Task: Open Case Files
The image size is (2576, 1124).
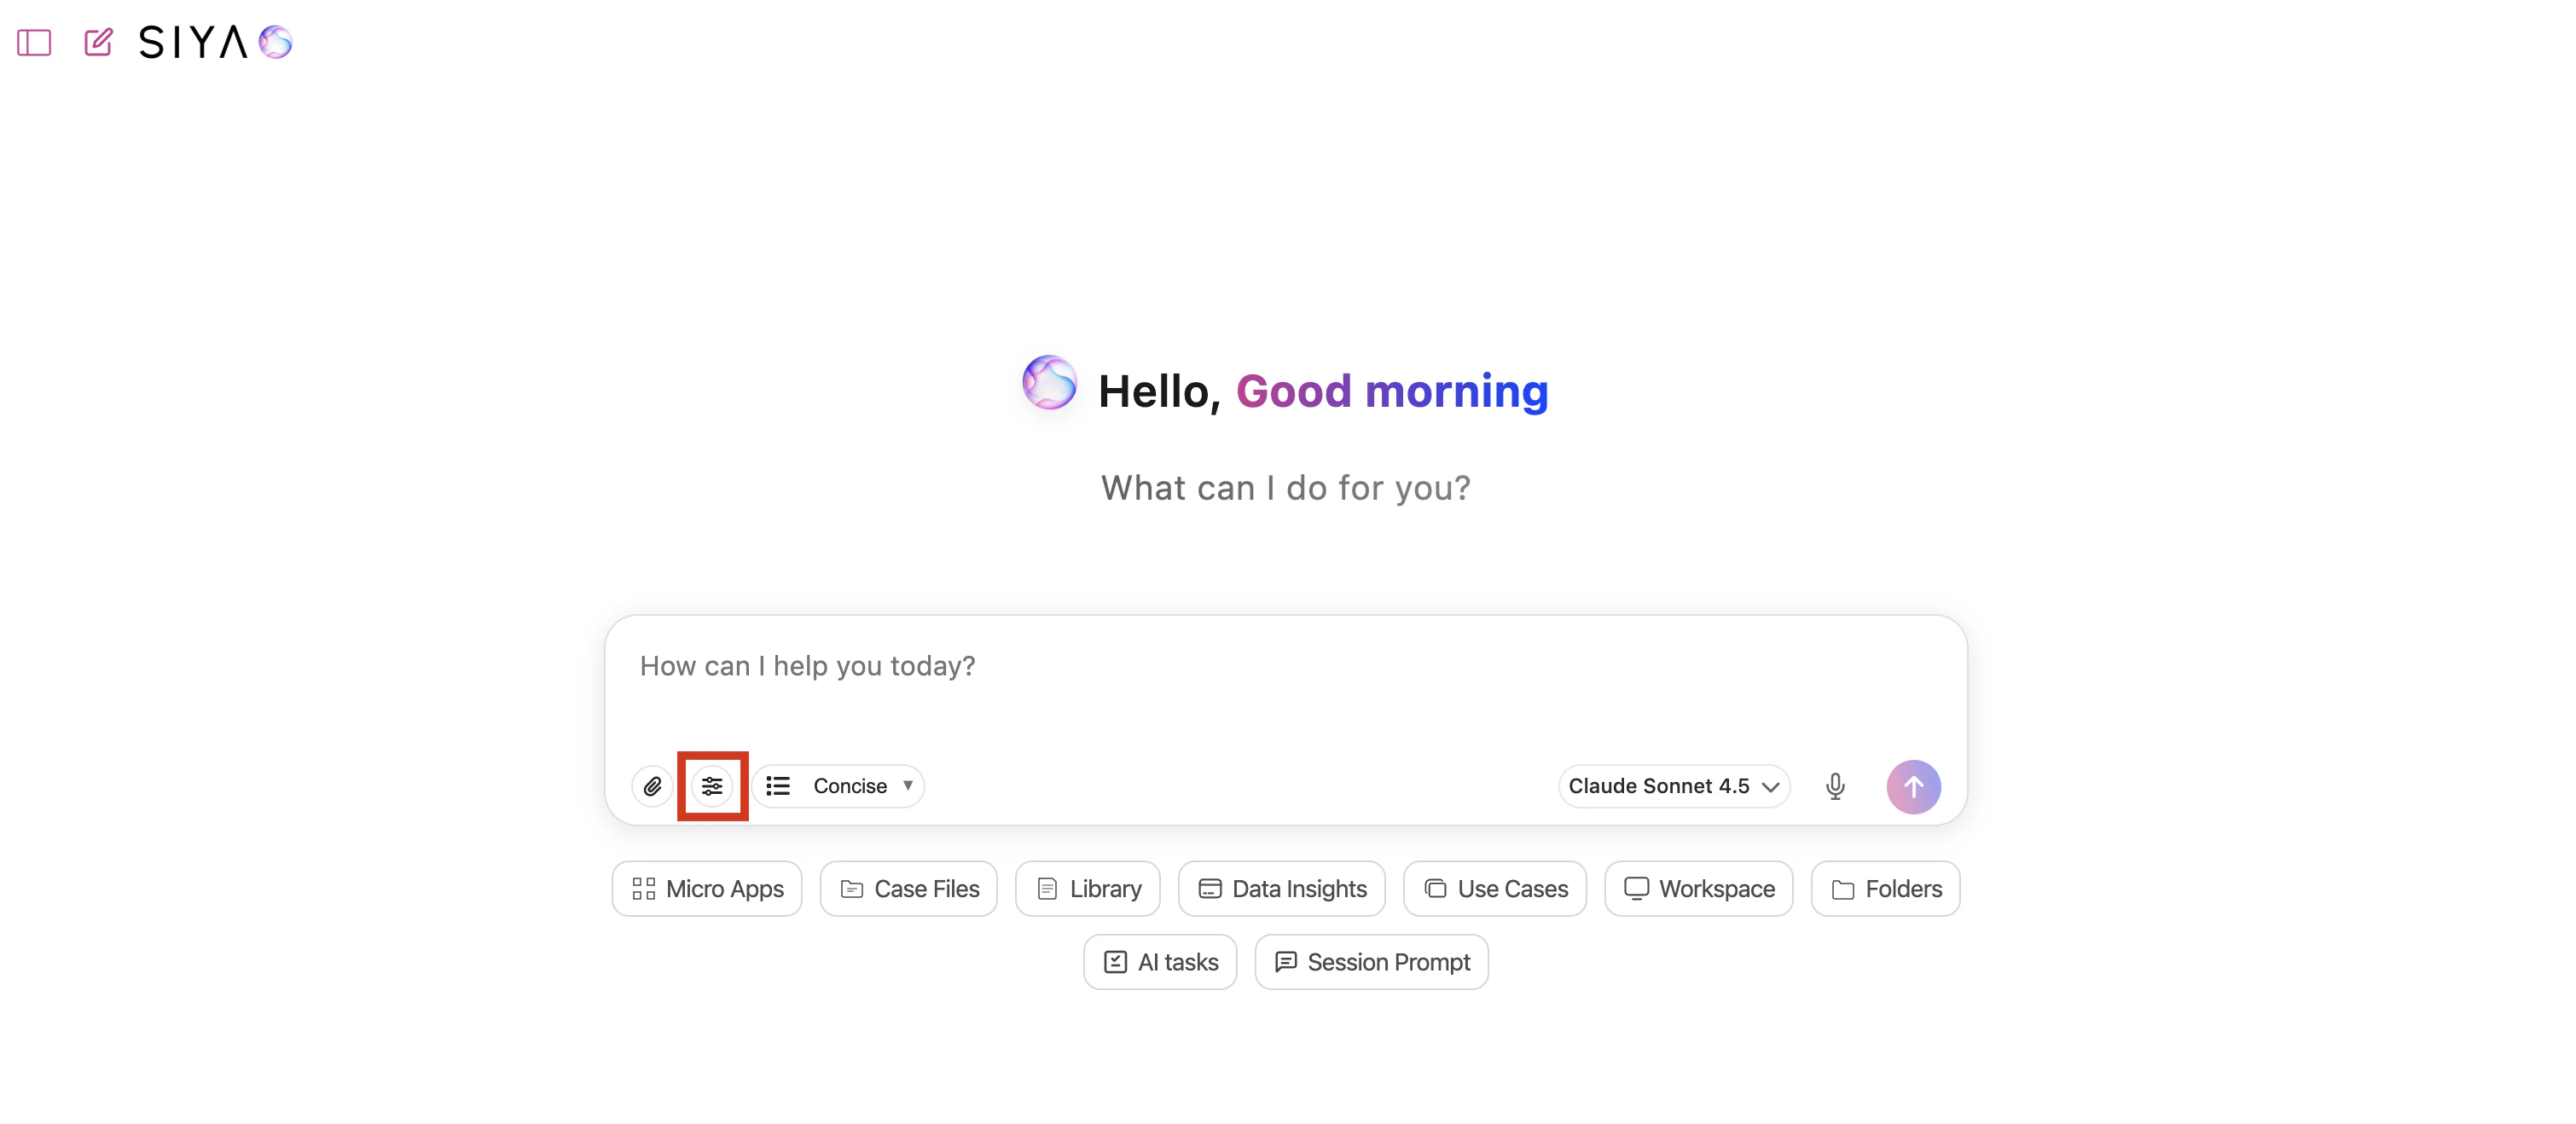Action: pos(909,888)
